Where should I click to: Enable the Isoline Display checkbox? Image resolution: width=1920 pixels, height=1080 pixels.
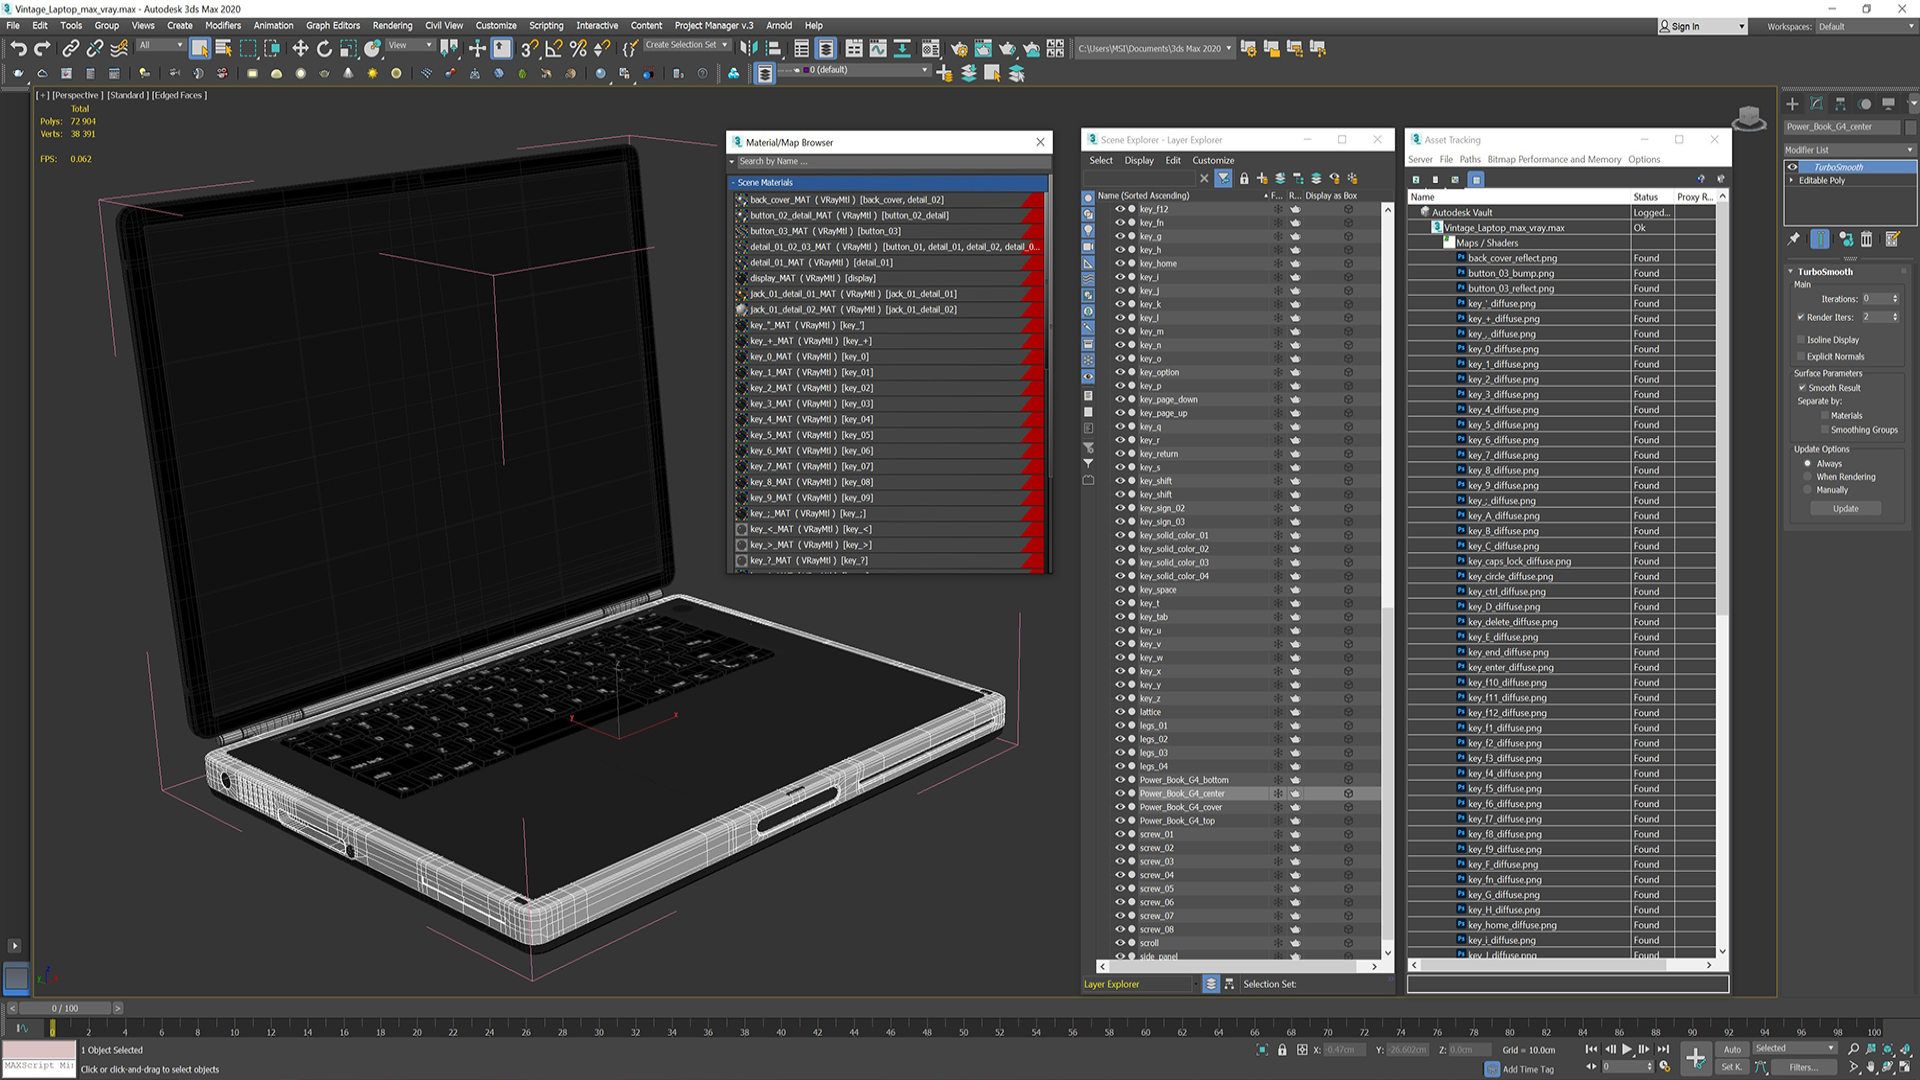[1801, 340]
